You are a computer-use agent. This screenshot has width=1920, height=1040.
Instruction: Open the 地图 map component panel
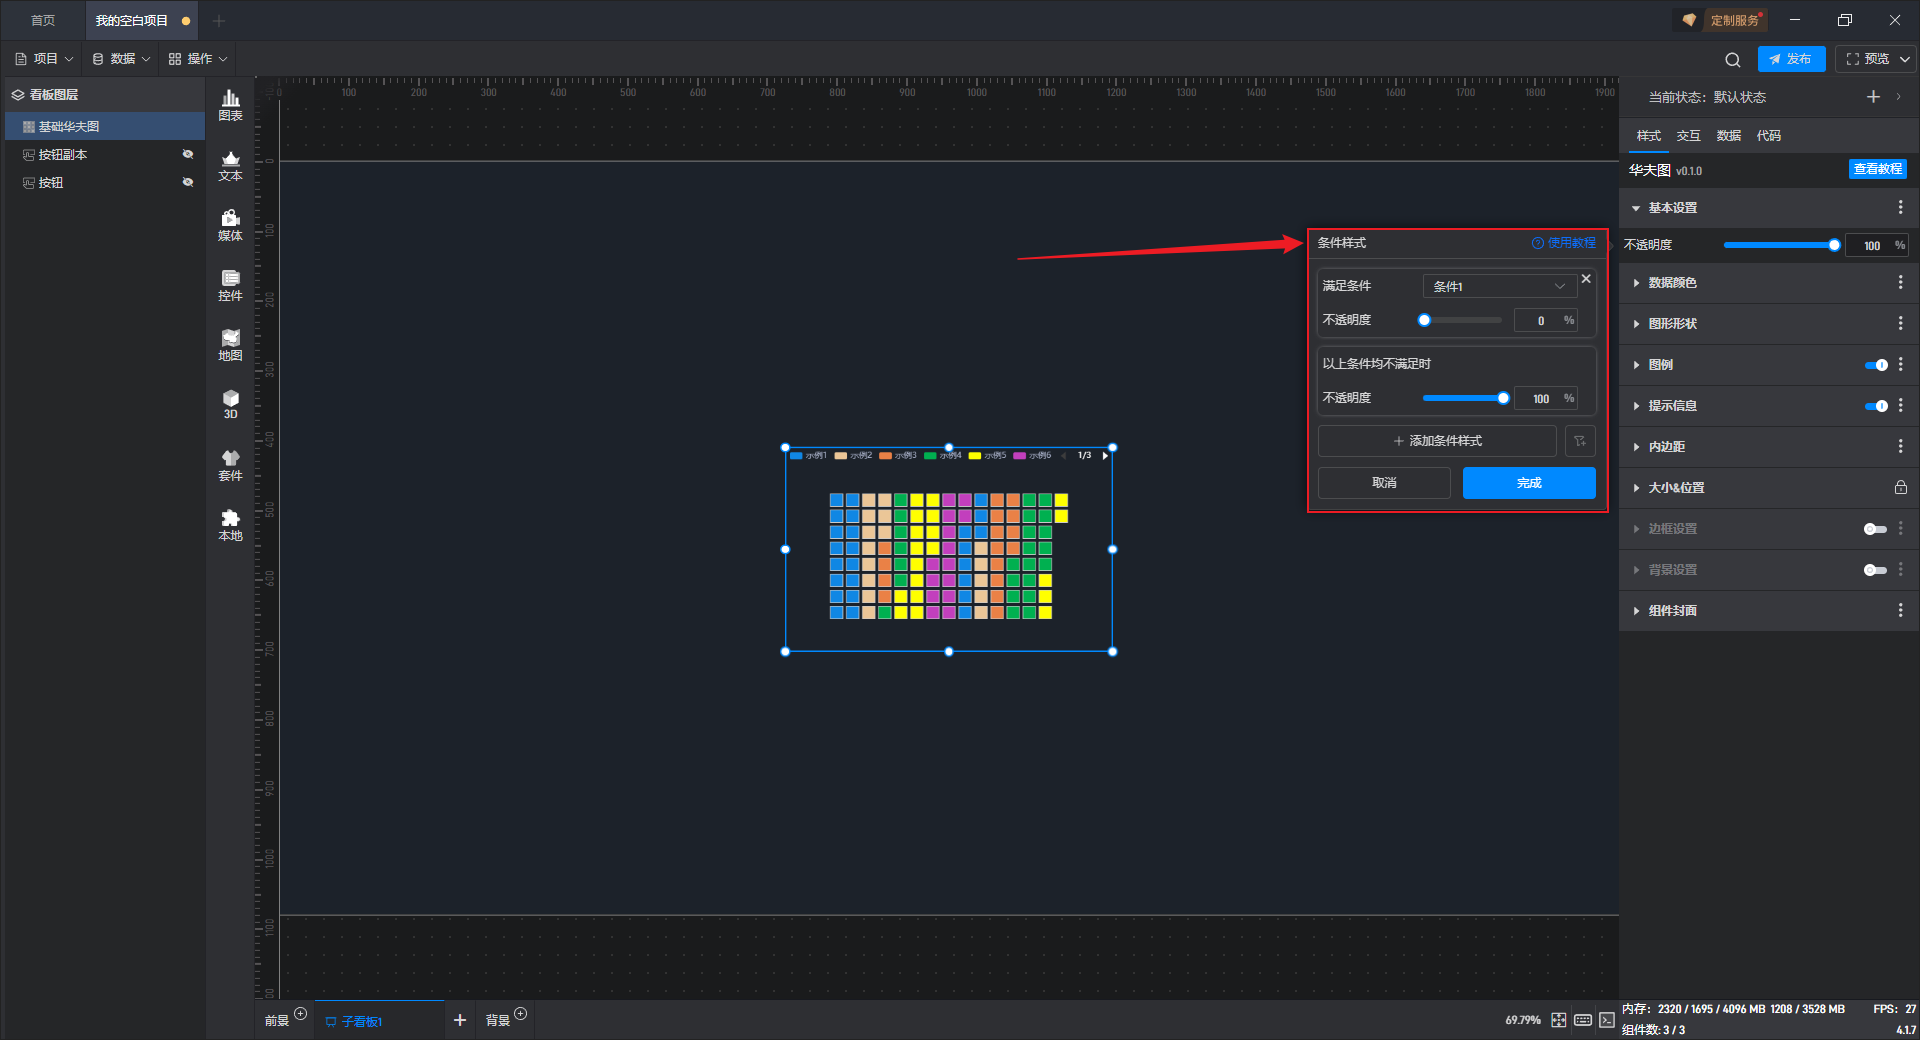pos(230,345)
